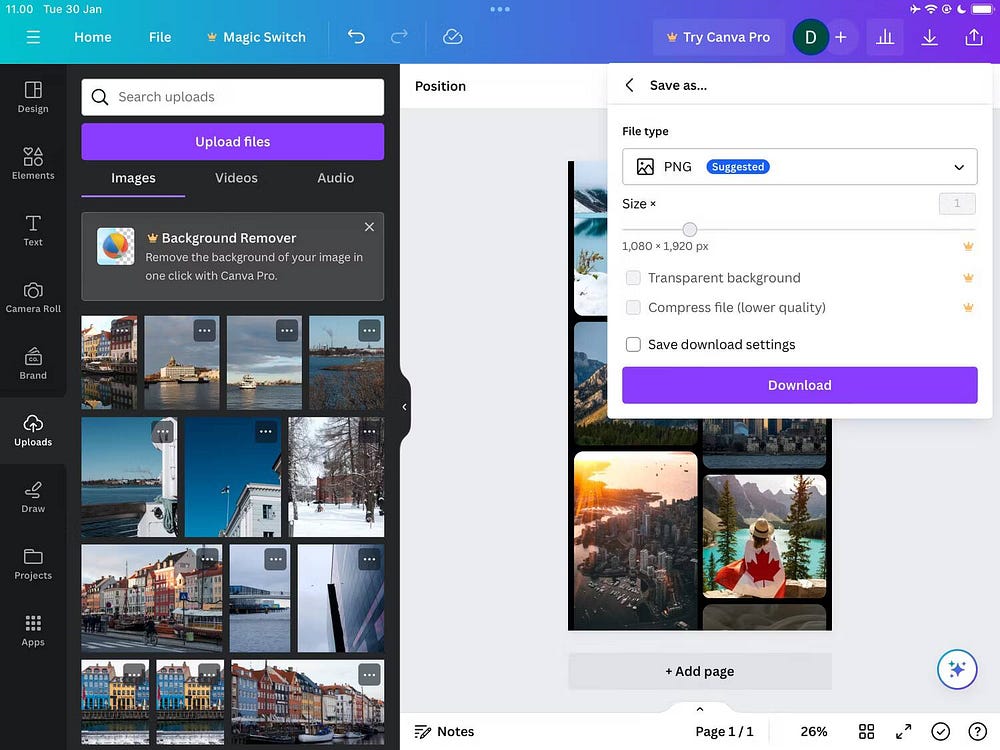Viewport: 1000px width, 750px height.
Task: Enable Save download settings checkbox
Action: [x=633, y=345]
